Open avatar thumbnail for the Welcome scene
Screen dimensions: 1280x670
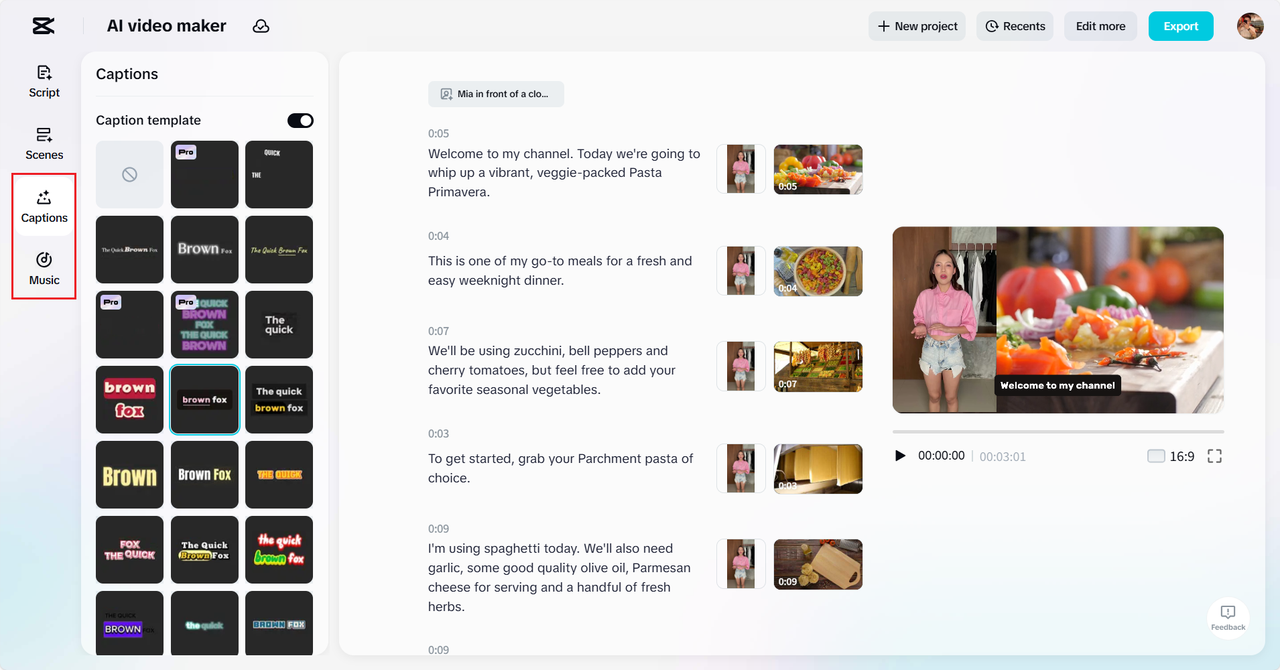click(x=741, y=169)
